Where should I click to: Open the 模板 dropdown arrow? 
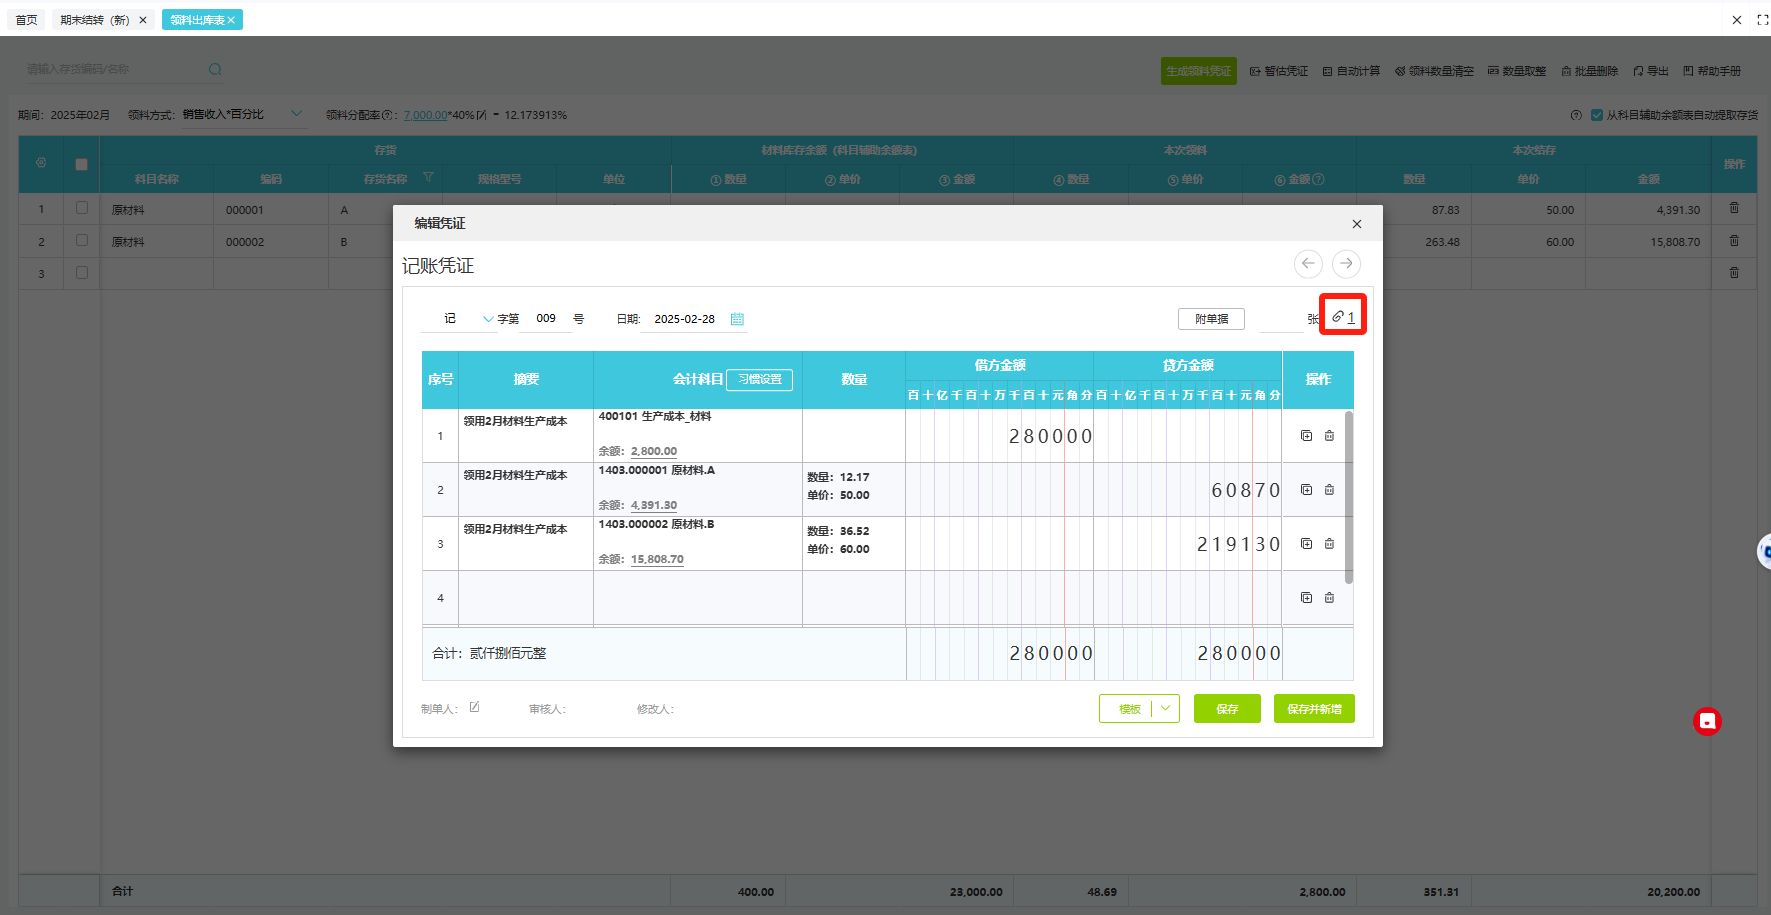click(1165, 708)
